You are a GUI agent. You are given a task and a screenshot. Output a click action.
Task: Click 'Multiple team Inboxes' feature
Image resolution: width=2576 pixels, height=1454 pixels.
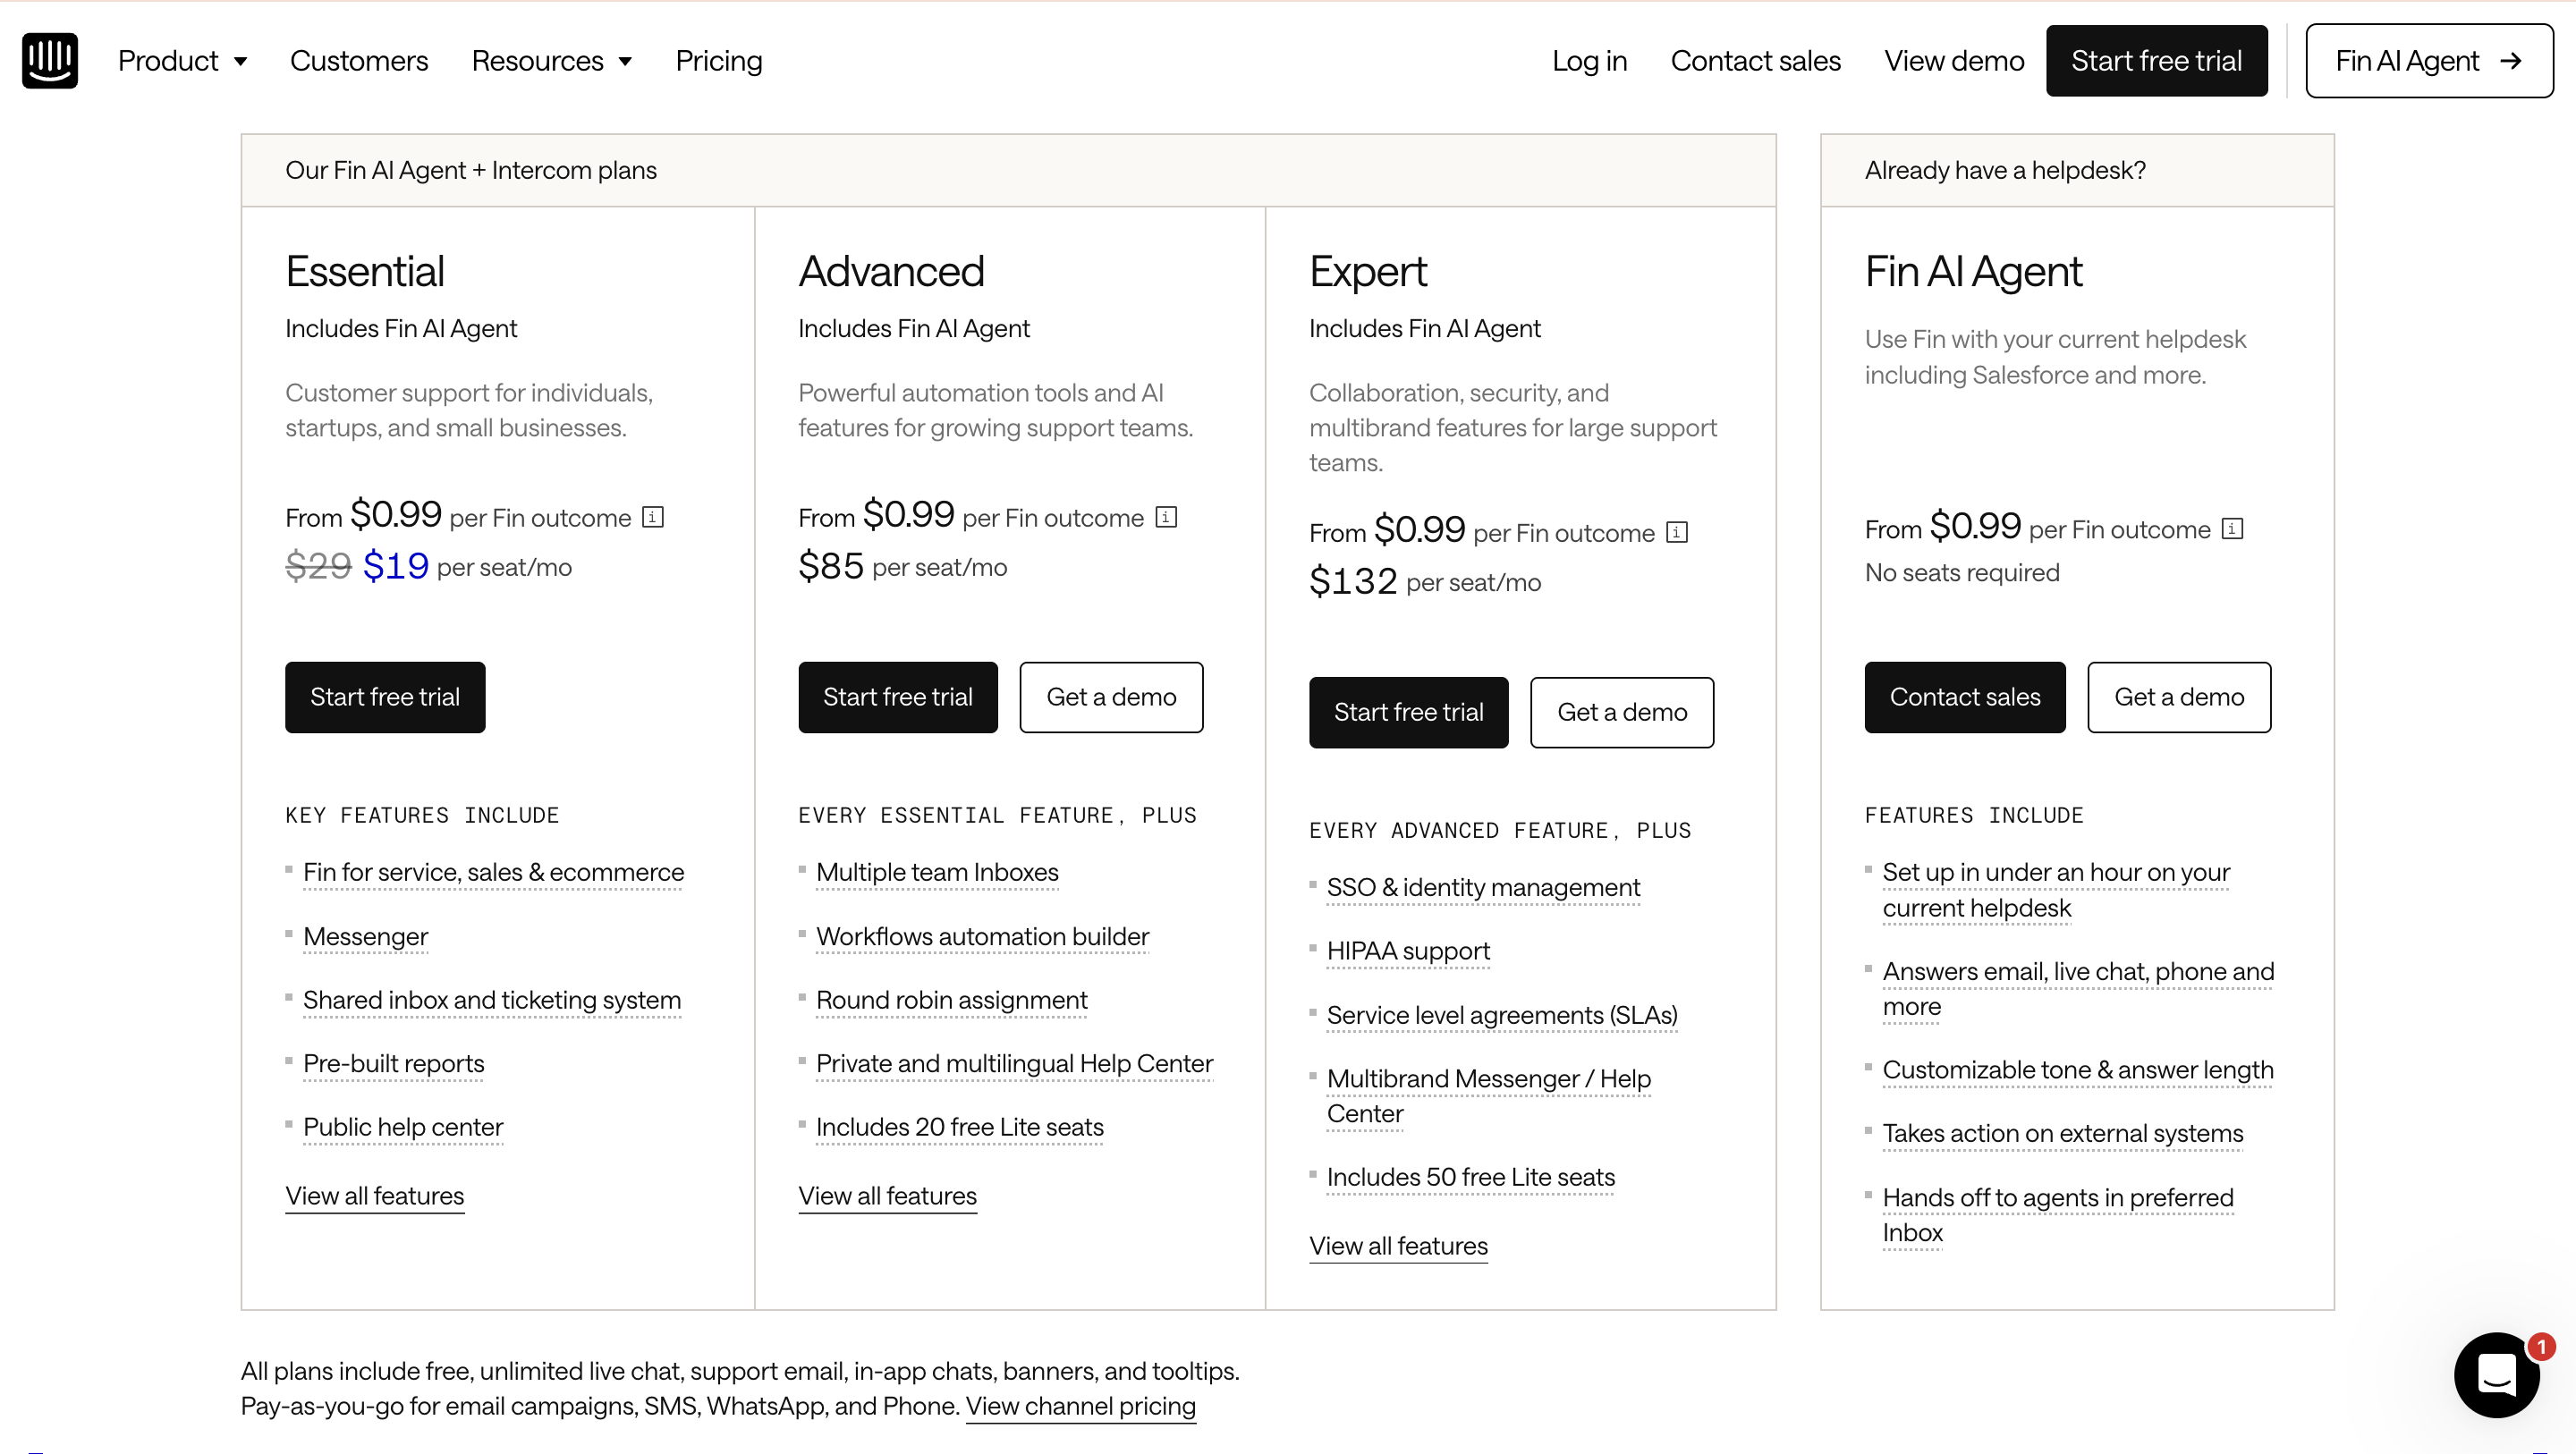coord(937,873)
